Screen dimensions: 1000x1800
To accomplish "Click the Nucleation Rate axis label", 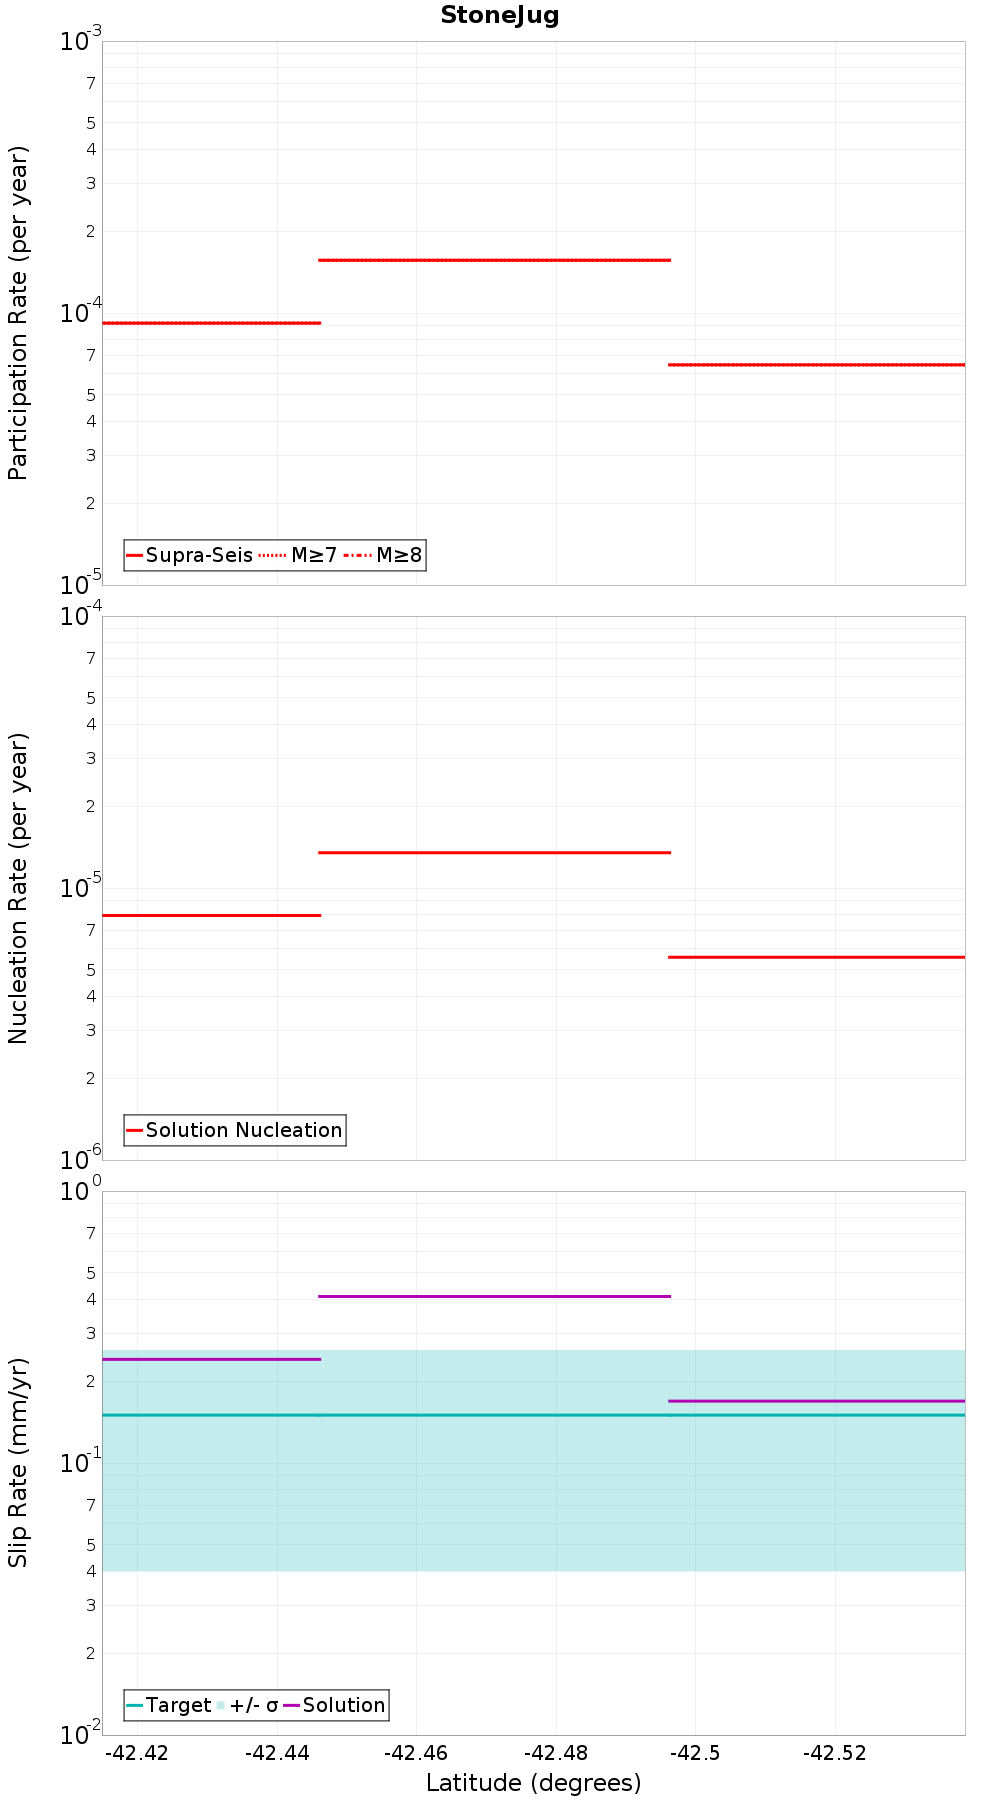I will coord(18,888).
